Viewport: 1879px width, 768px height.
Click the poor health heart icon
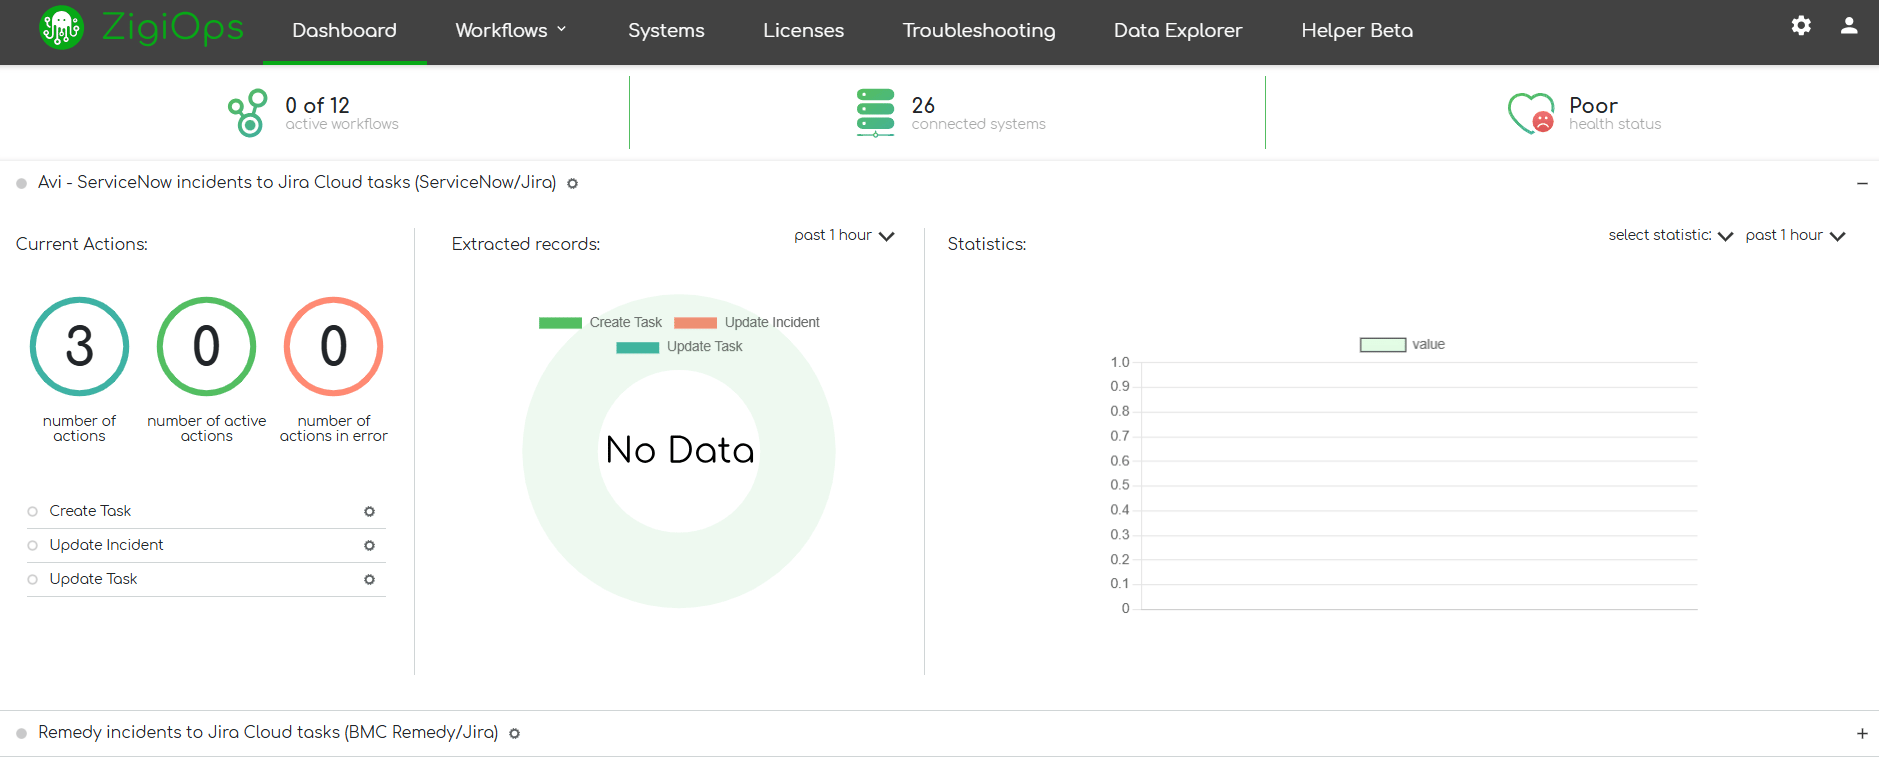pos(1531,113)
